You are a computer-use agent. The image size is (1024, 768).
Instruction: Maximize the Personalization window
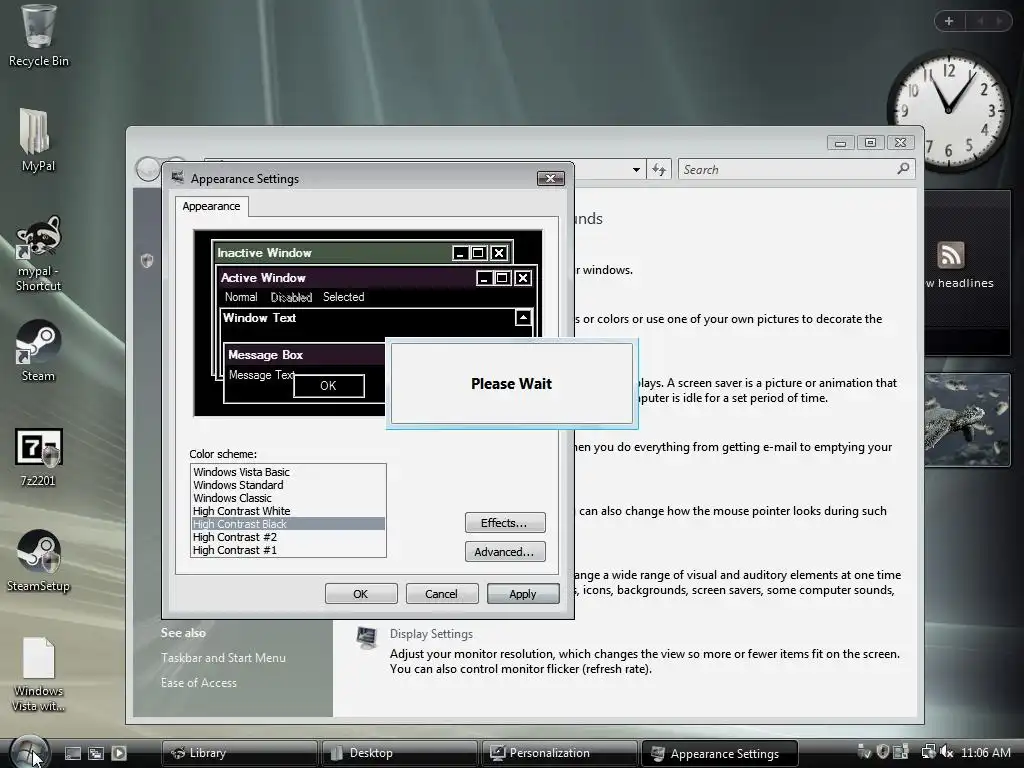coord(870,142)
